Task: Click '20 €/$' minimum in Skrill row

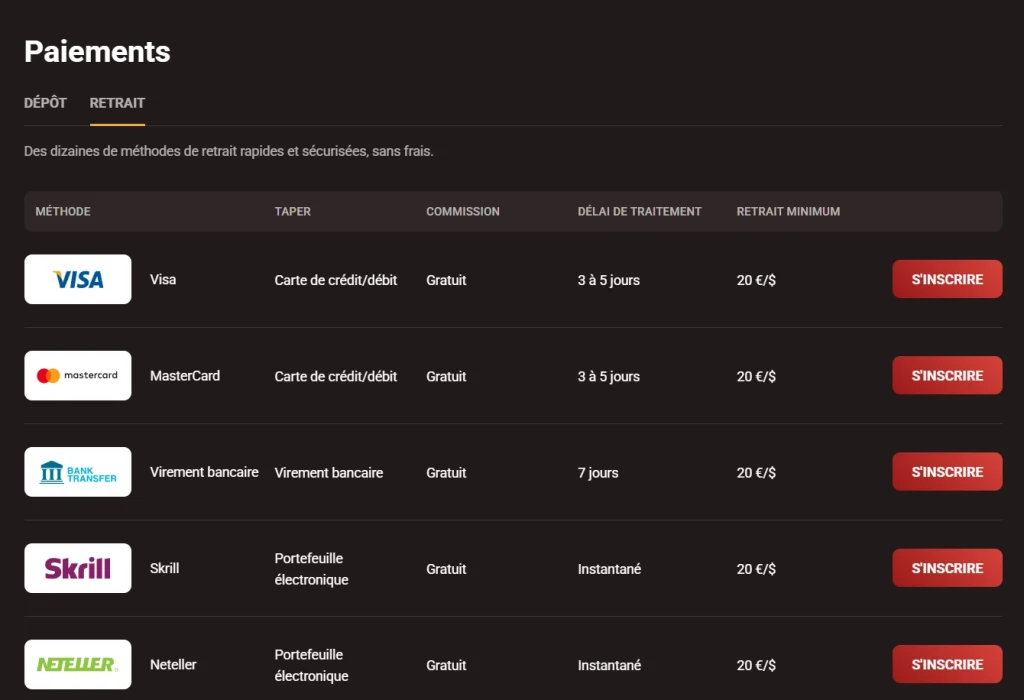Action: (x=756, y=569)
